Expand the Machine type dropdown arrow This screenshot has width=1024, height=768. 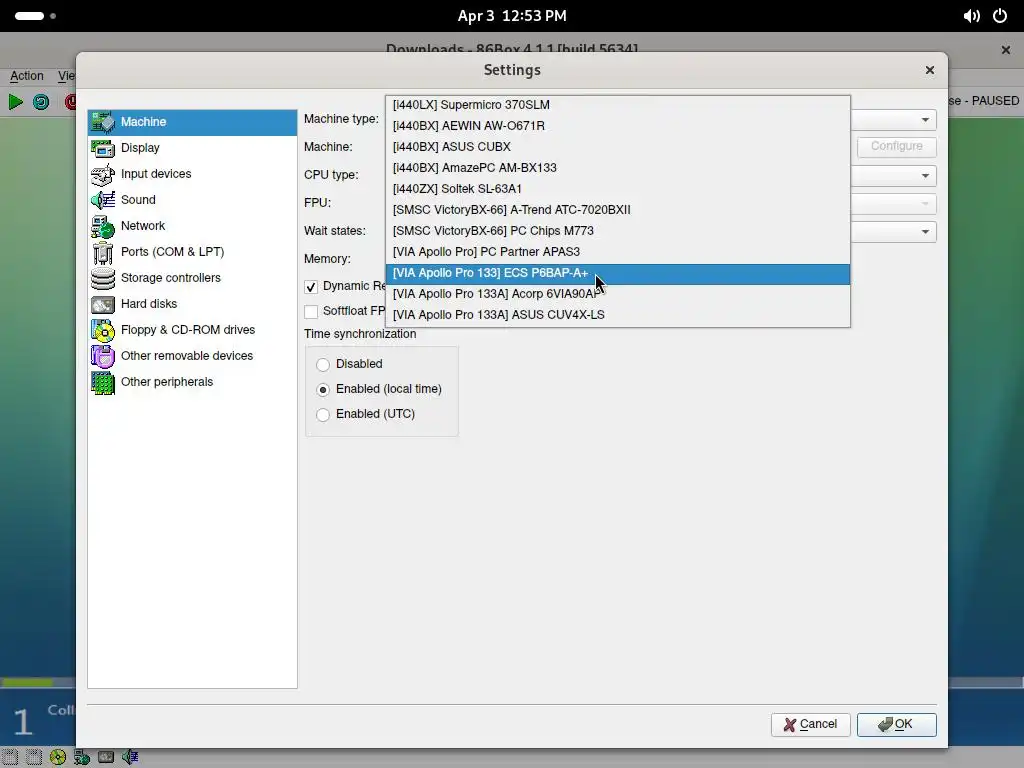tap(925, 120)
